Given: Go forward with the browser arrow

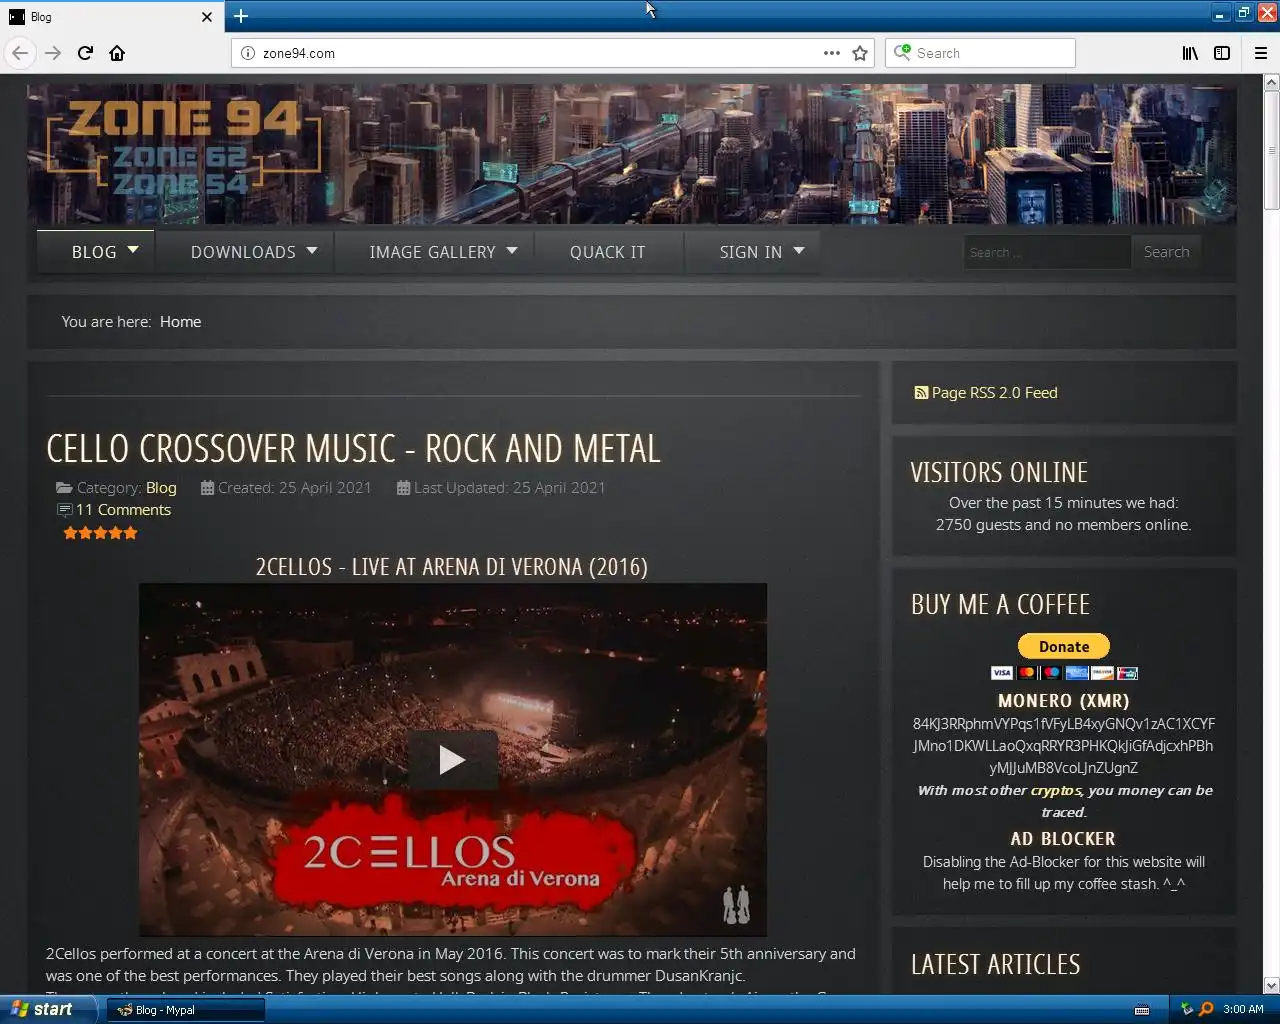Looking at the screenshot, I should 53,53.
